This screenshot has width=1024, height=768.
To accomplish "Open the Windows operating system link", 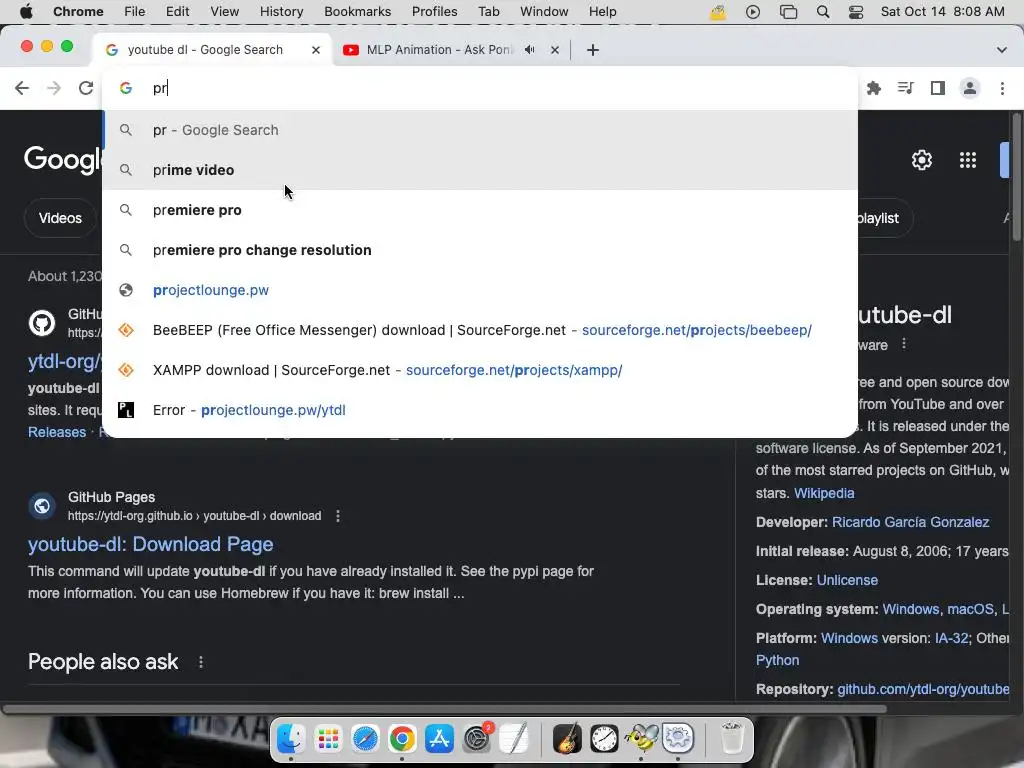I will tap(910, 609).
